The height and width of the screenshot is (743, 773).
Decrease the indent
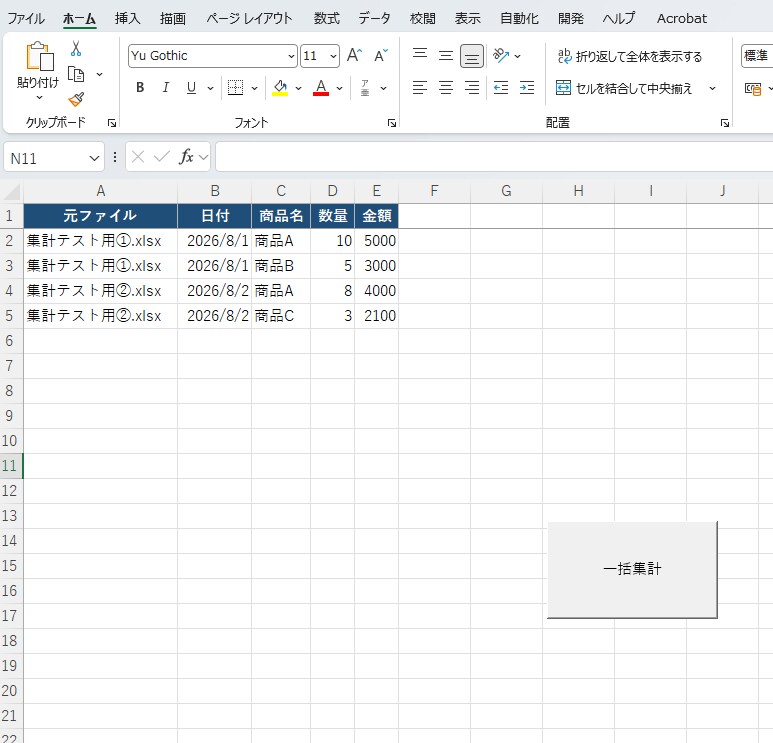click(x=501, y=88)
